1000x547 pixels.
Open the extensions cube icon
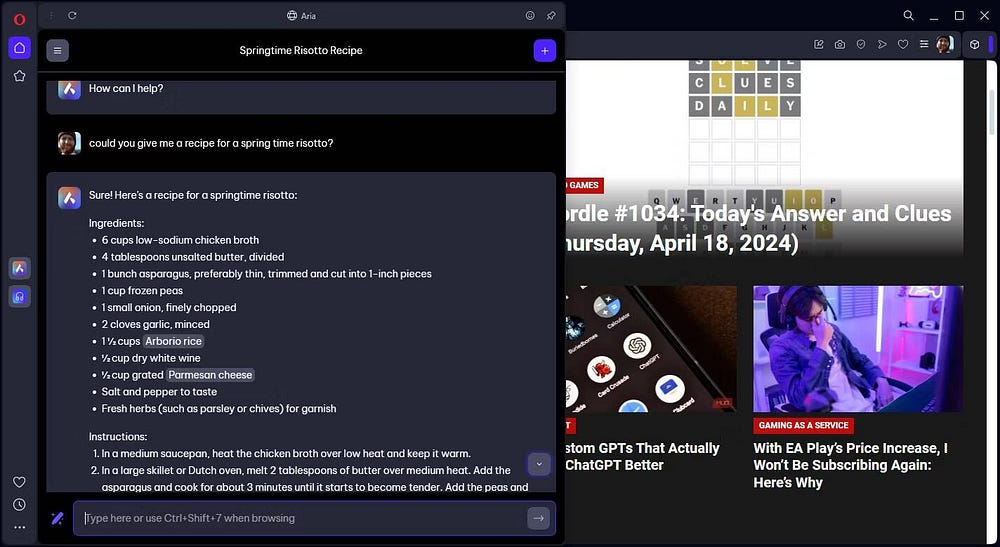point(974,45)
